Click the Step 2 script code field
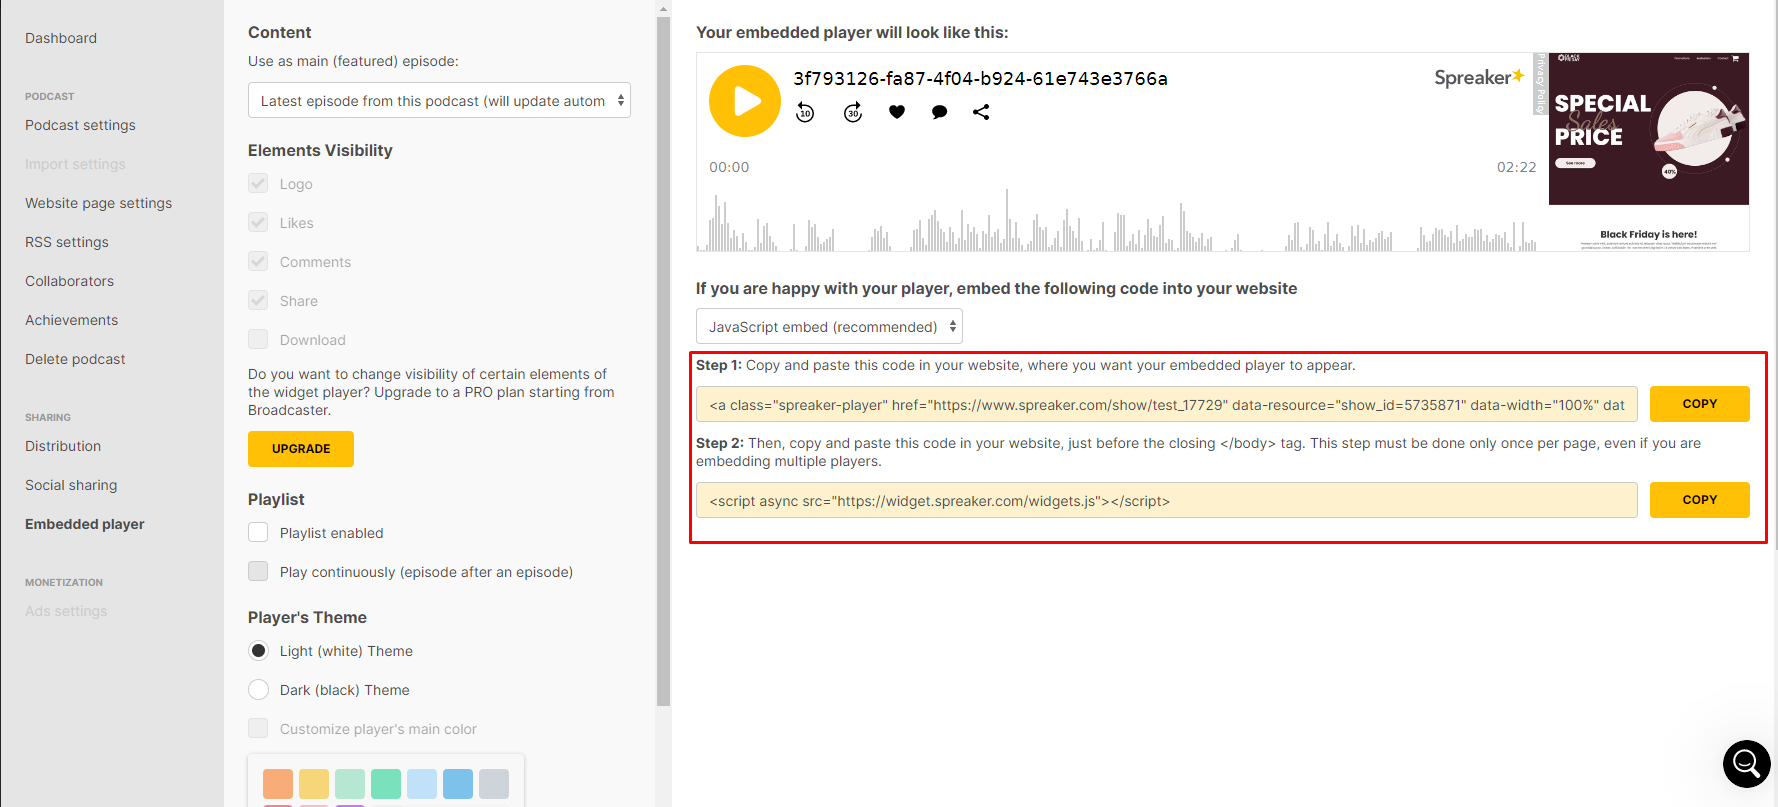The image size is (1778, 807). coord(1166,501)
